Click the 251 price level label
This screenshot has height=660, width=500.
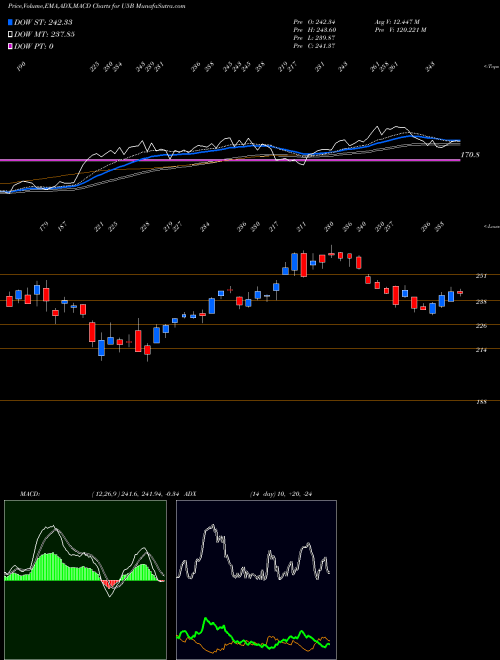coord(481,276)
